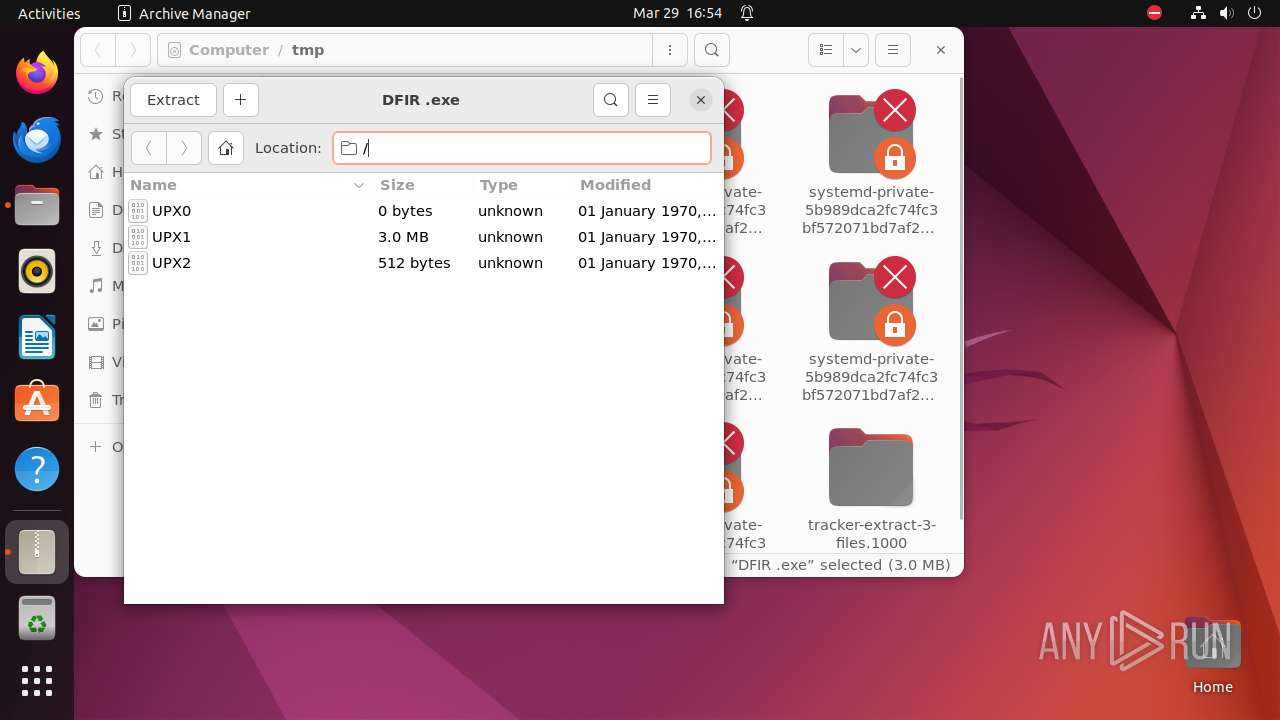Select the UPX1 entry
The width and height of the screenshot is (1280, 720).
click(424, 237)
